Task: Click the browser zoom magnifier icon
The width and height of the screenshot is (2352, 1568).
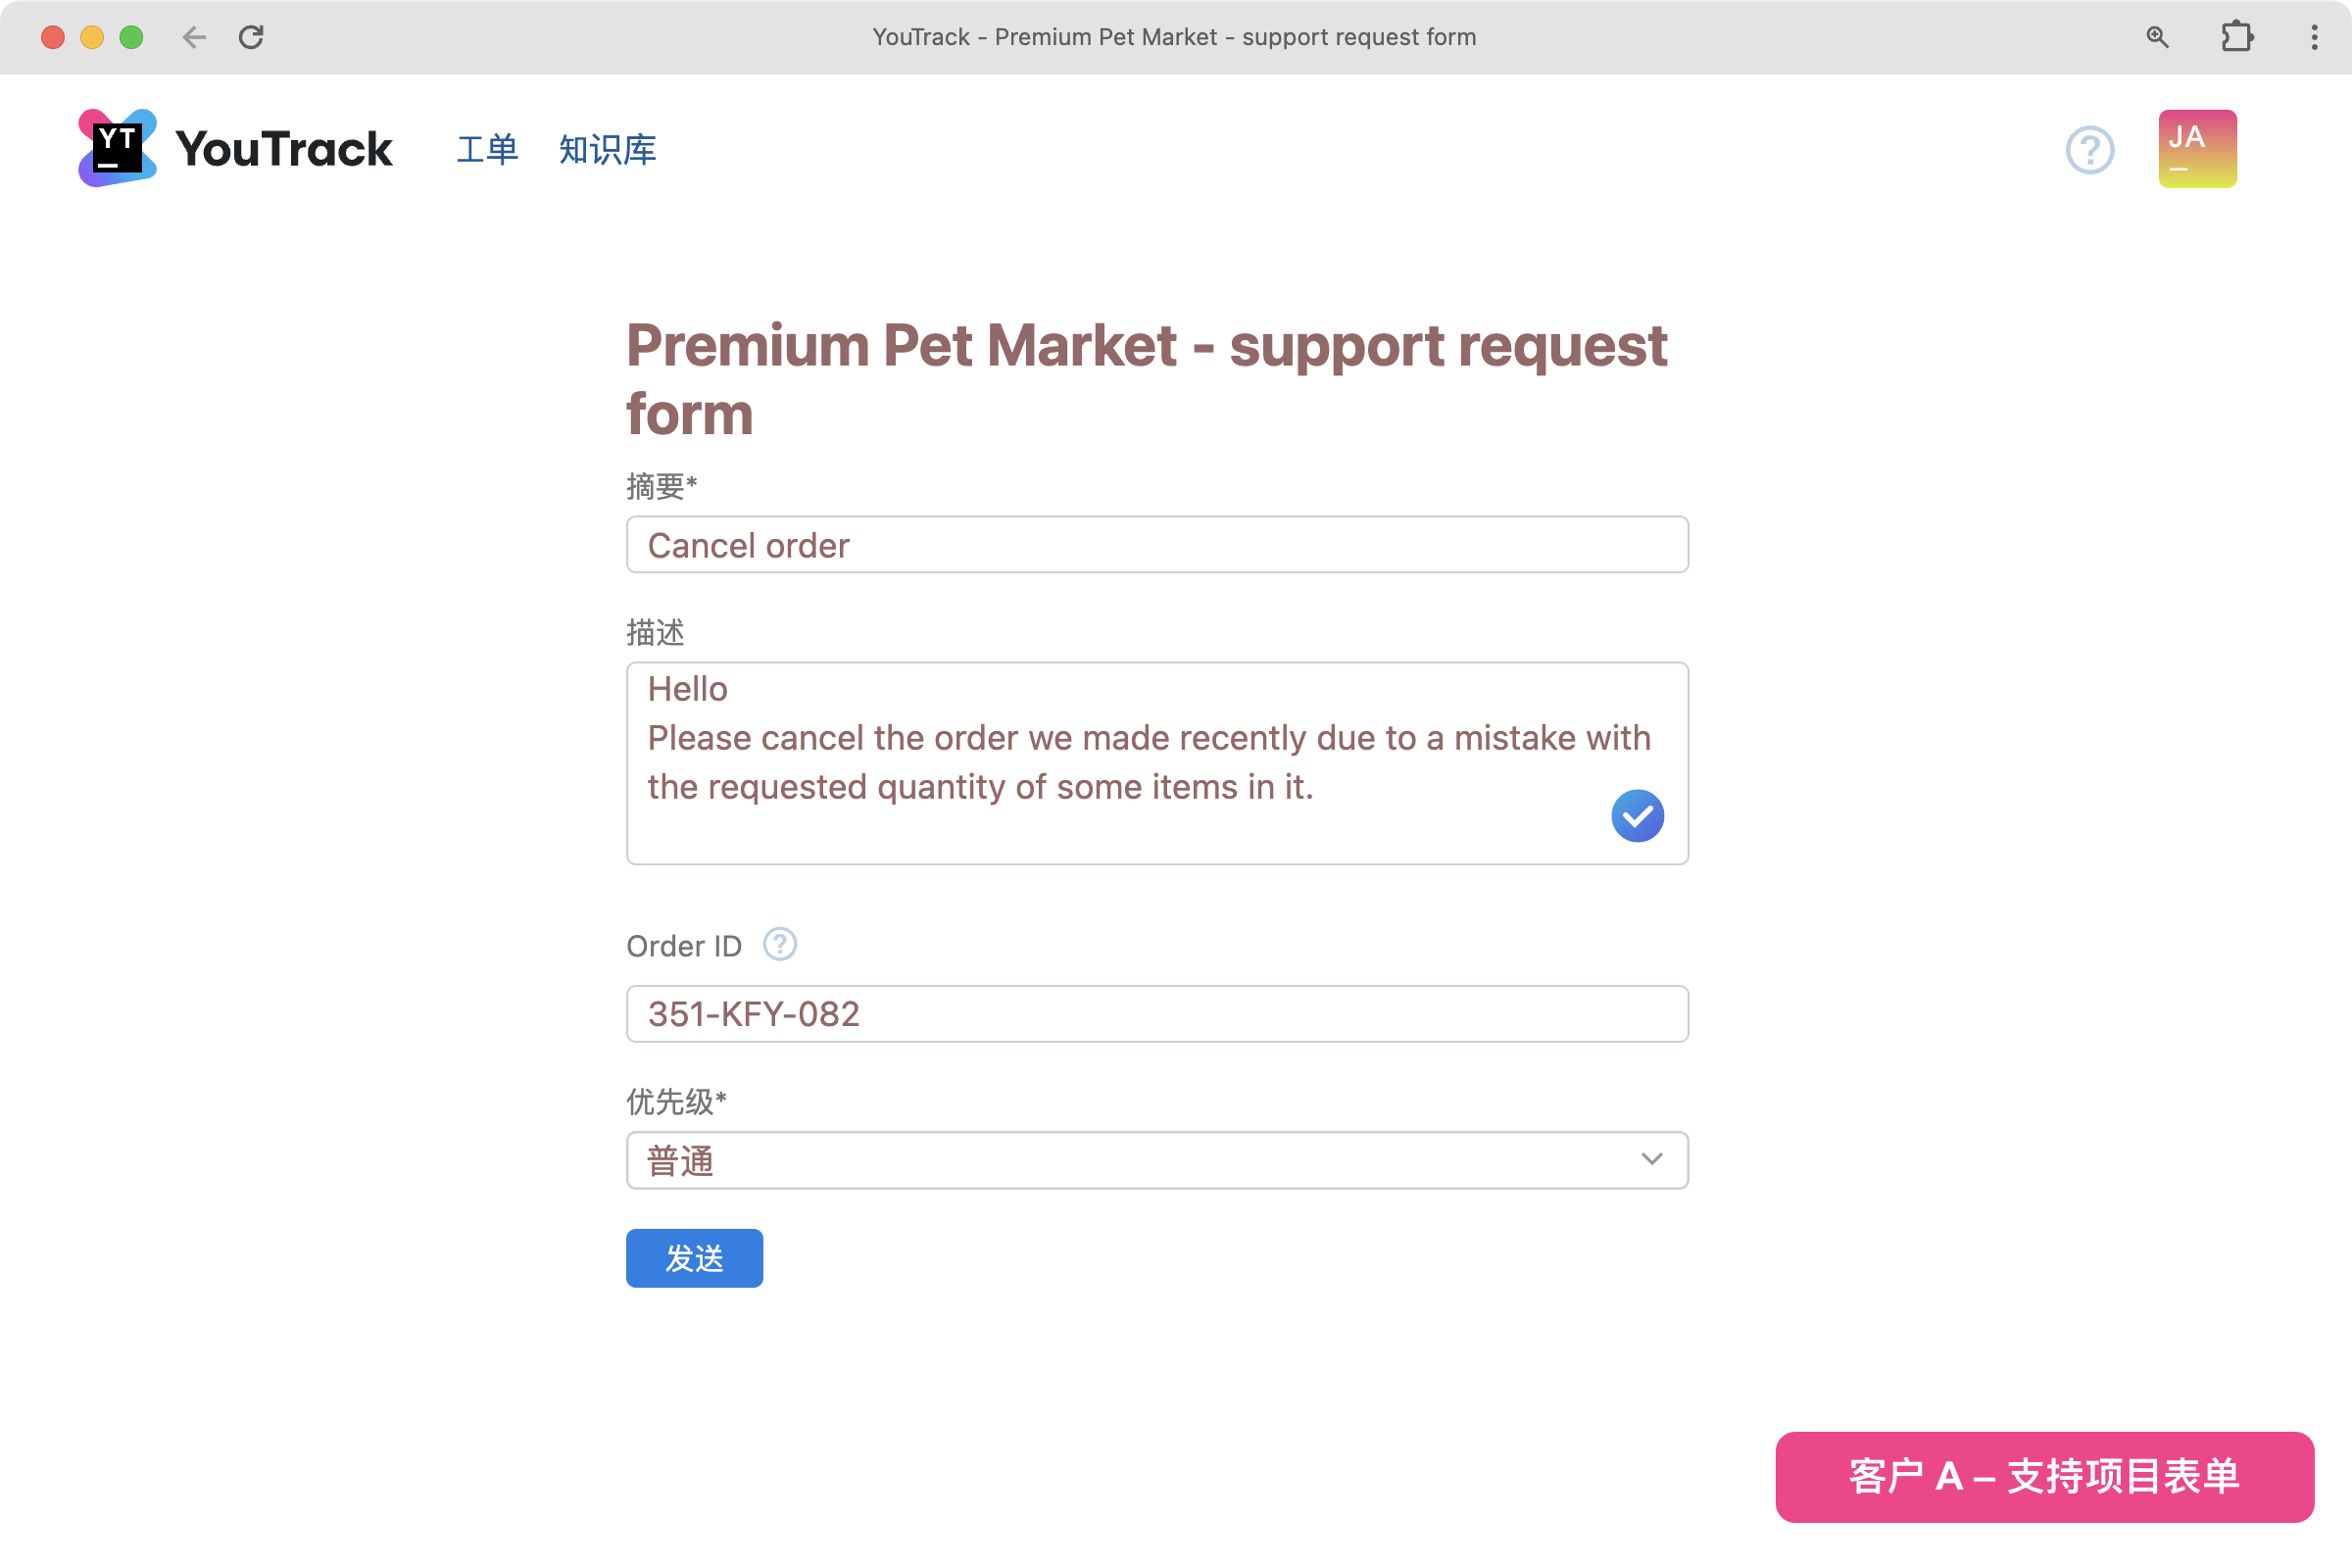Action: coord(2157,37)
